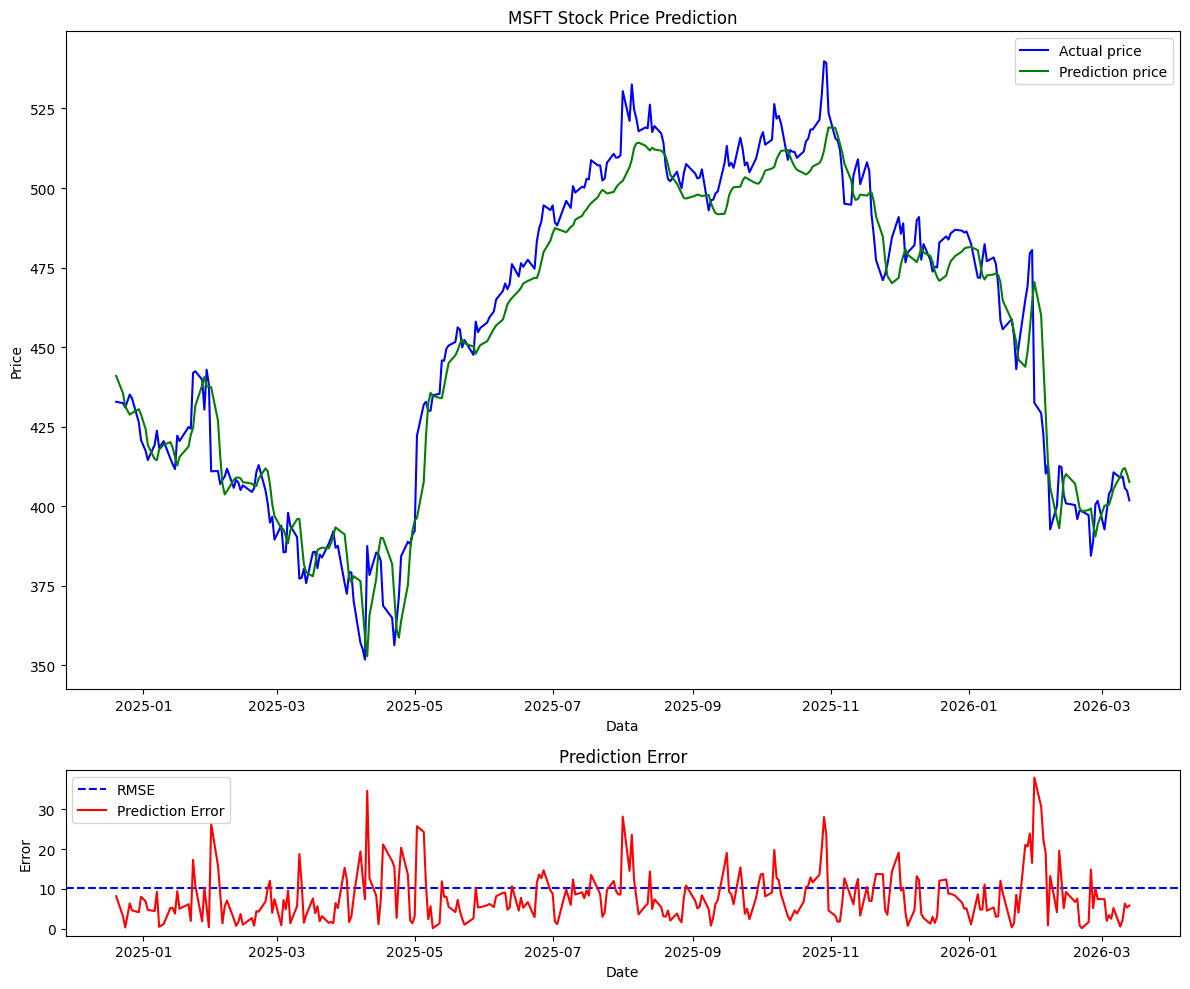1190x989 pixels.
Task: Click '2026-01' tick under the error chart
Action: pos(969,953)
